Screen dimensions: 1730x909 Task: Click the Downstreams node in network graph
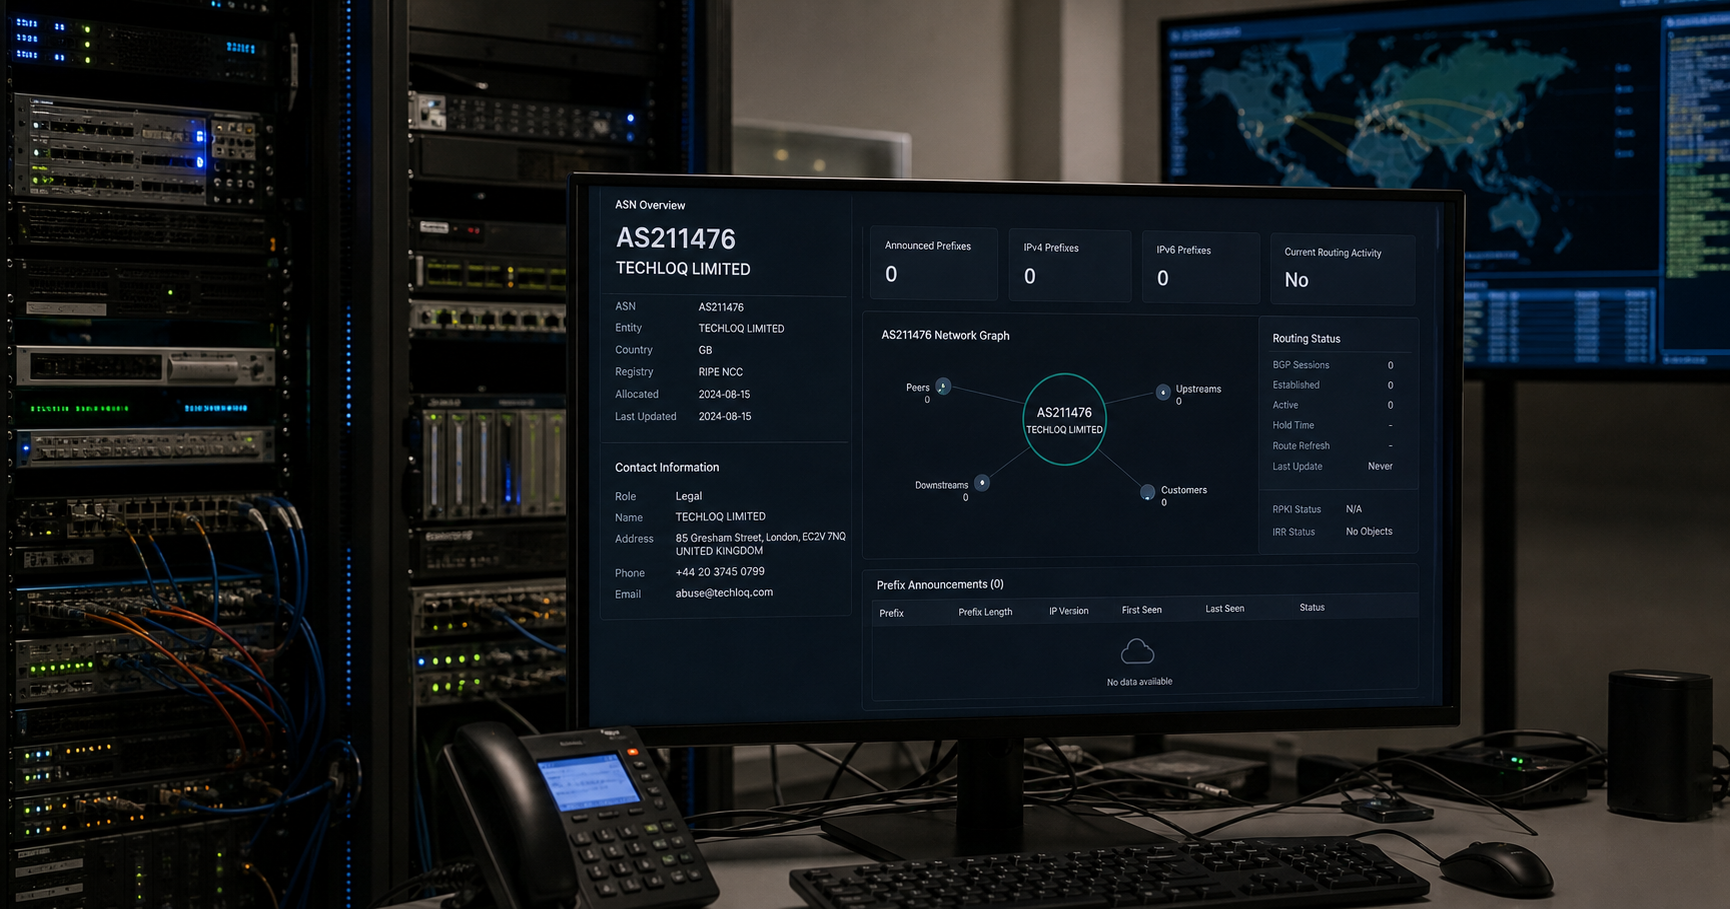[x=982, y=483]
